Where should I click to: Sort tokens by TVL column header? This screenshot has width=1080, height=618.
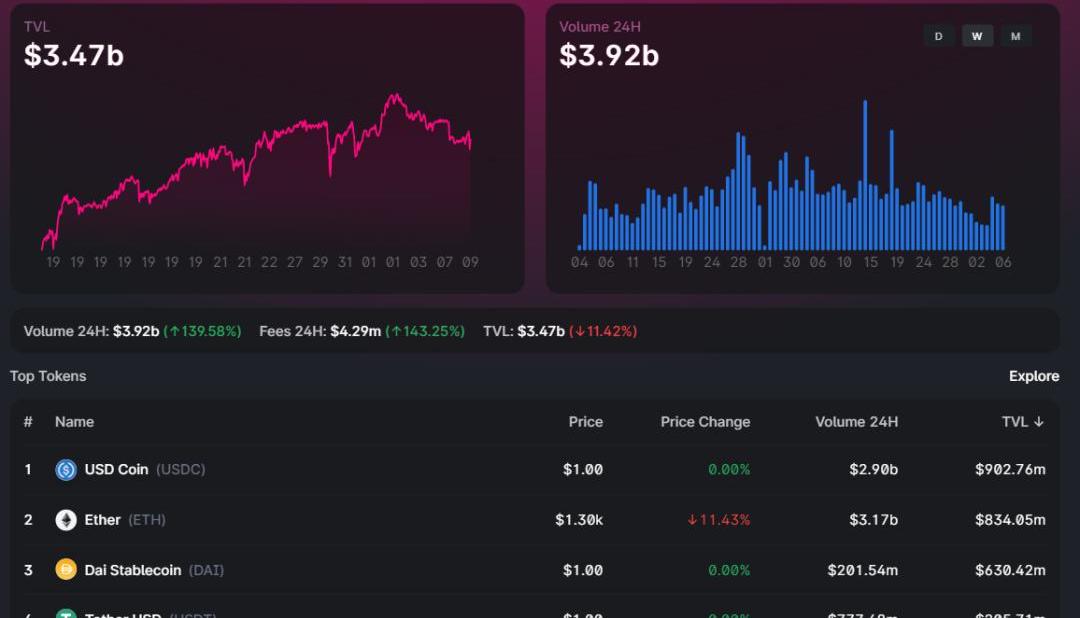click(x=1022, y=422)
